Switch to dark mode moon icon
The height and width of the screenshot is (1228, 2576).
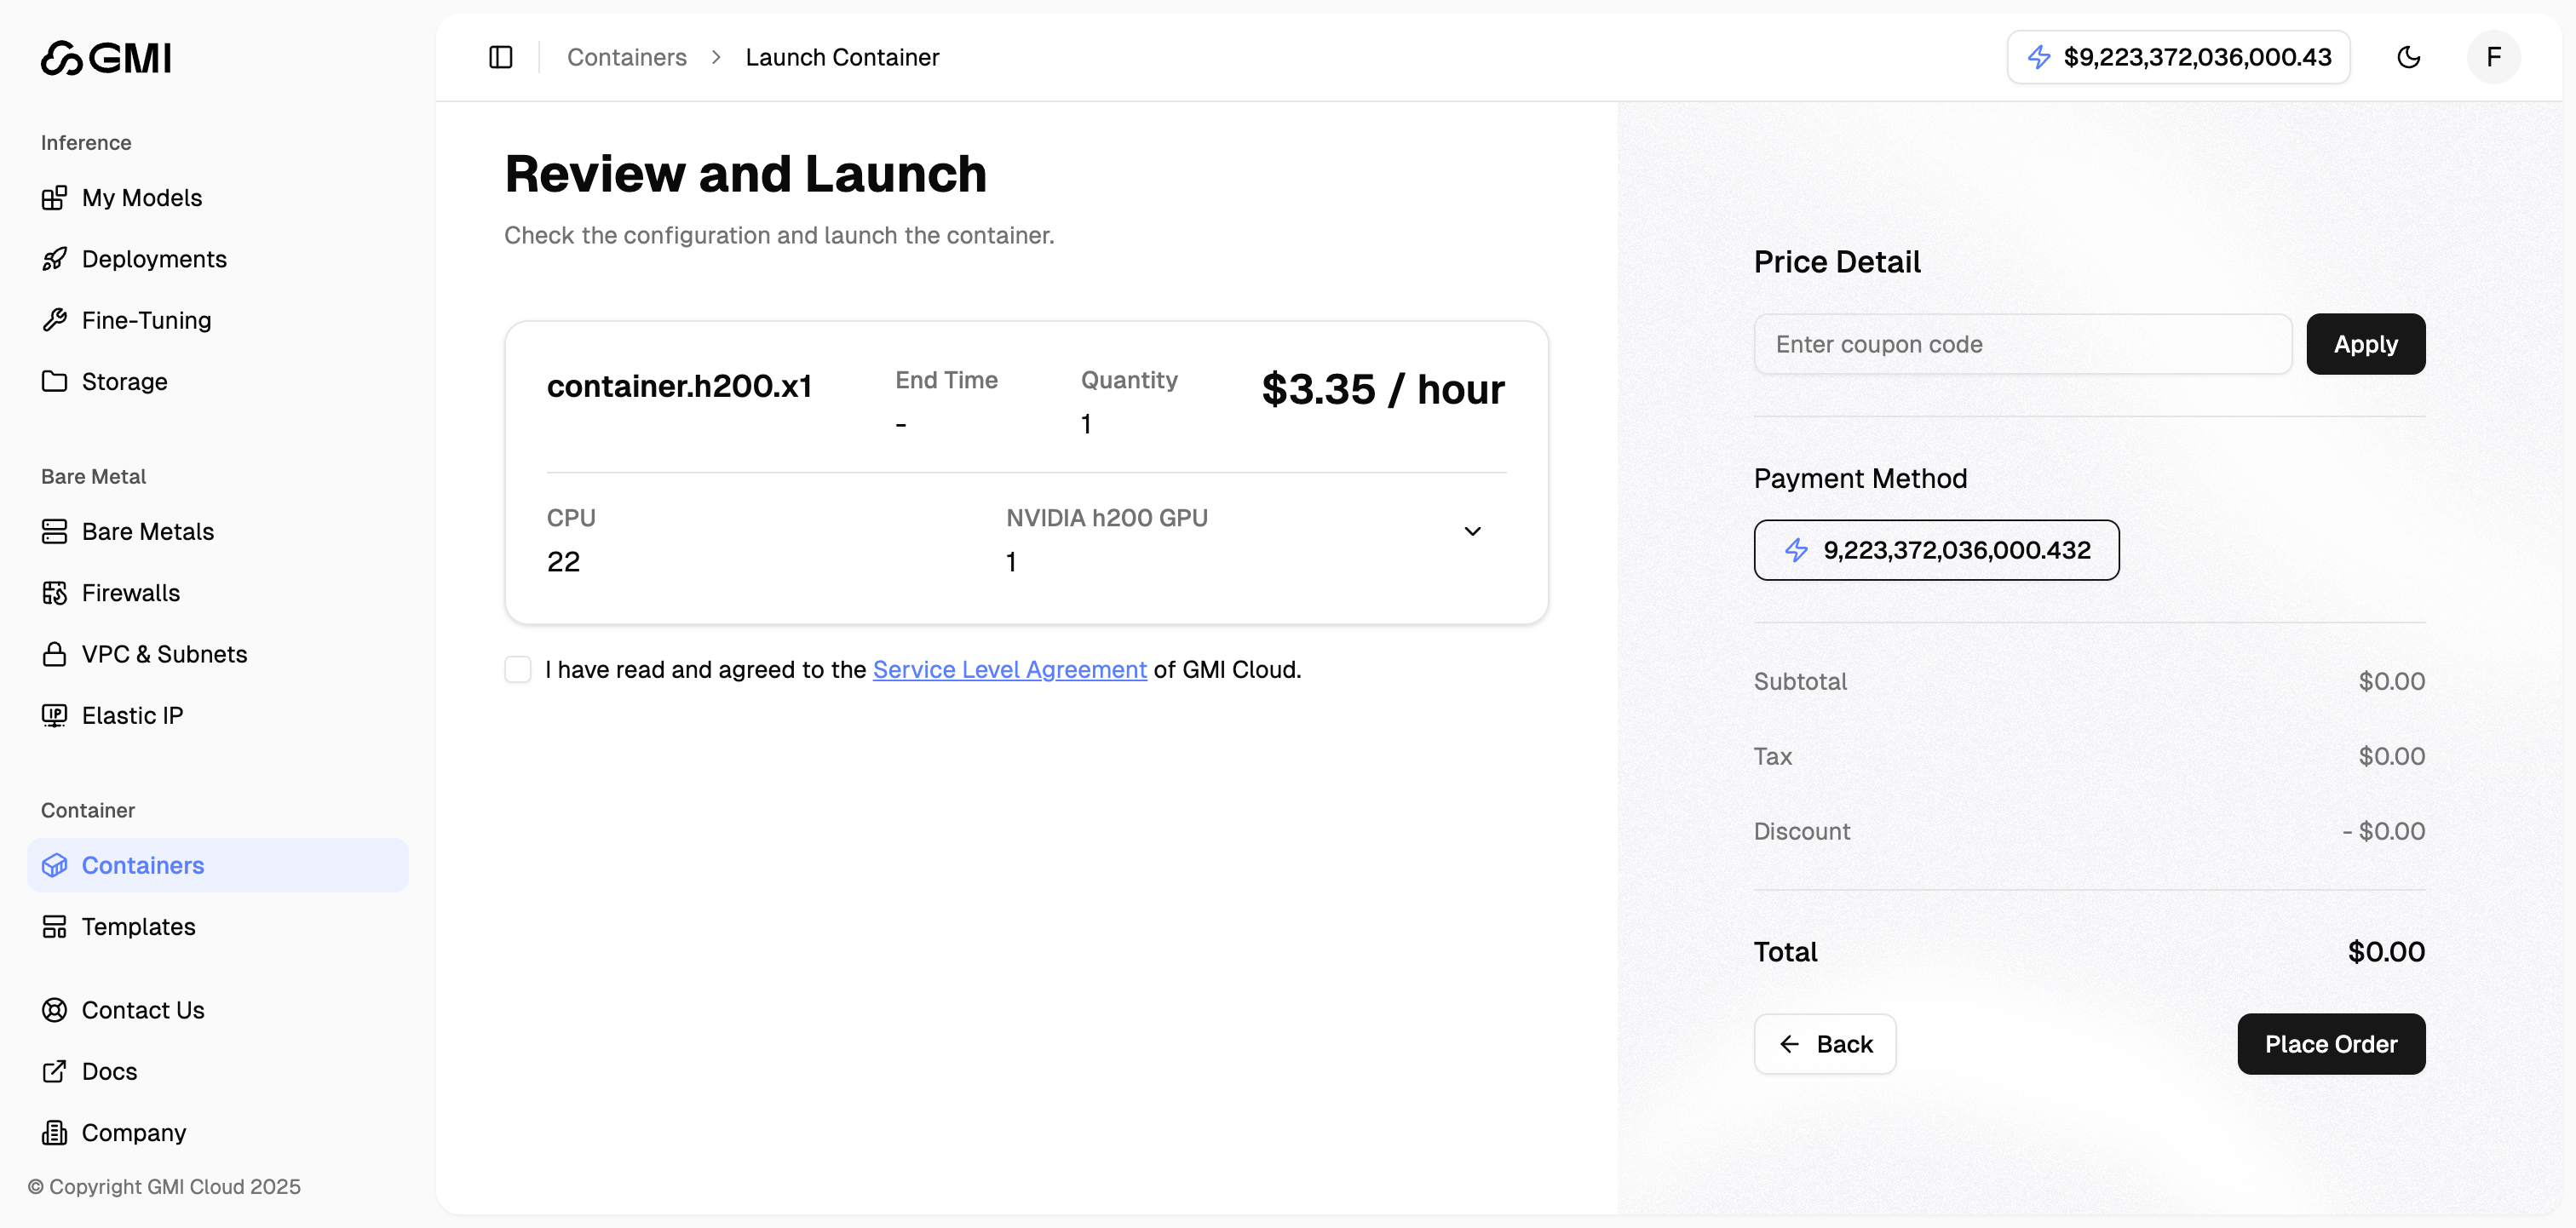[x=2408, y=57]
